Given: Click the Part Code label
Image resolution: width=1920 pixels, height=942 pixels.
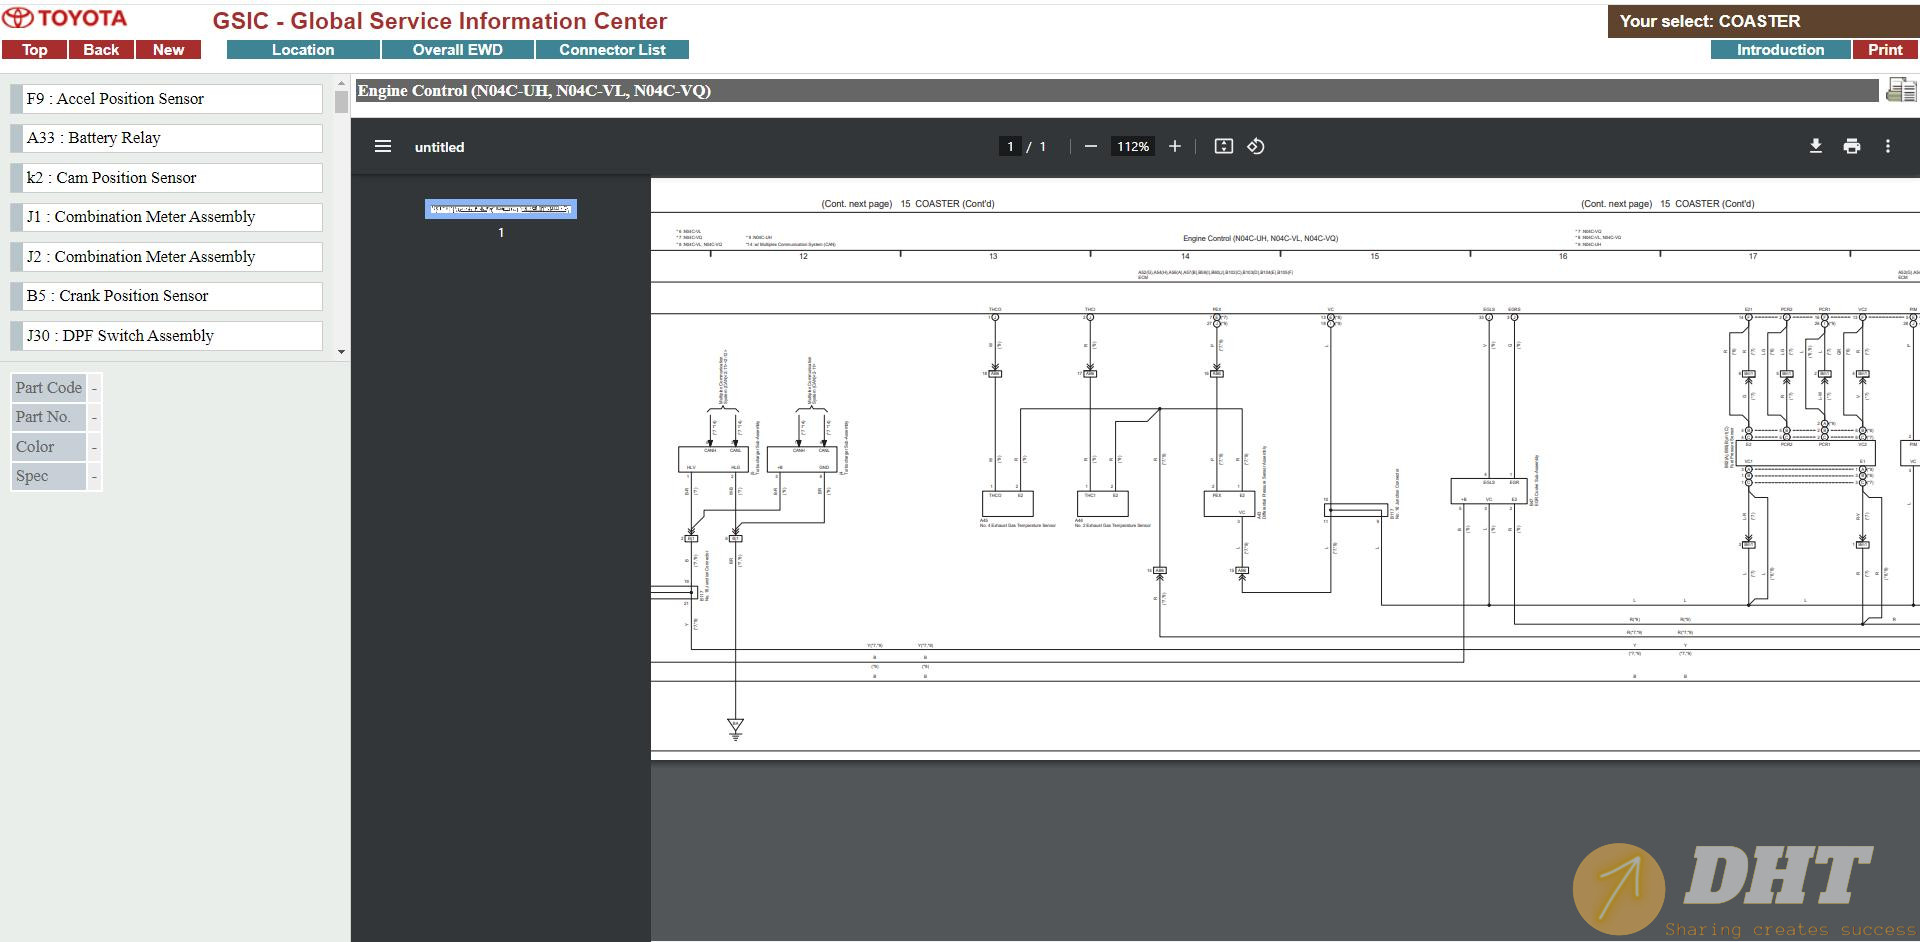Looking at the screenshot, I should click(48, 388).
